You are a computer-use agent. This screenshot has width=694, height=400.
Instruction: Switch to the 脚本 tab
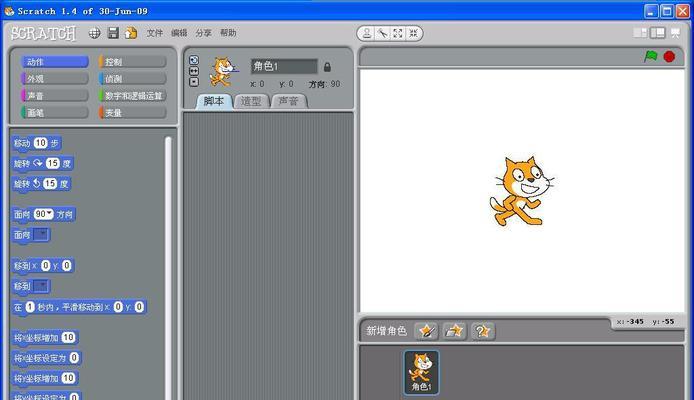tap(214, 101)
